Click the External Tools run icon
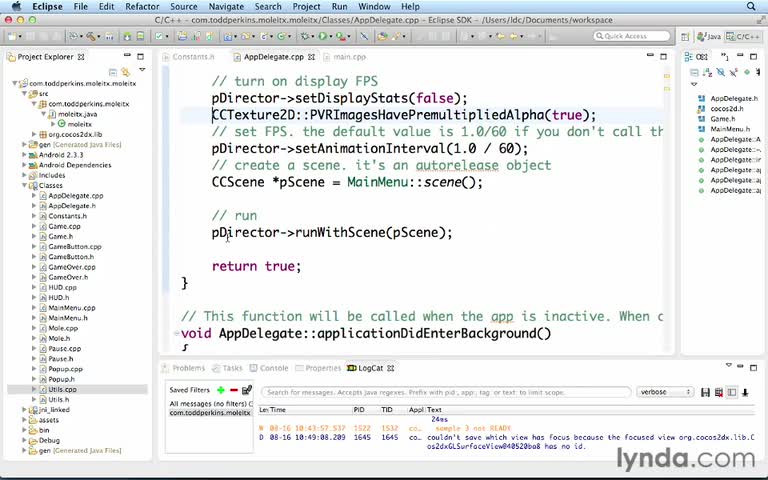Image resolution: width=768 pixels, height=480 pixels. pyautogui.click(x=340, y=36)
